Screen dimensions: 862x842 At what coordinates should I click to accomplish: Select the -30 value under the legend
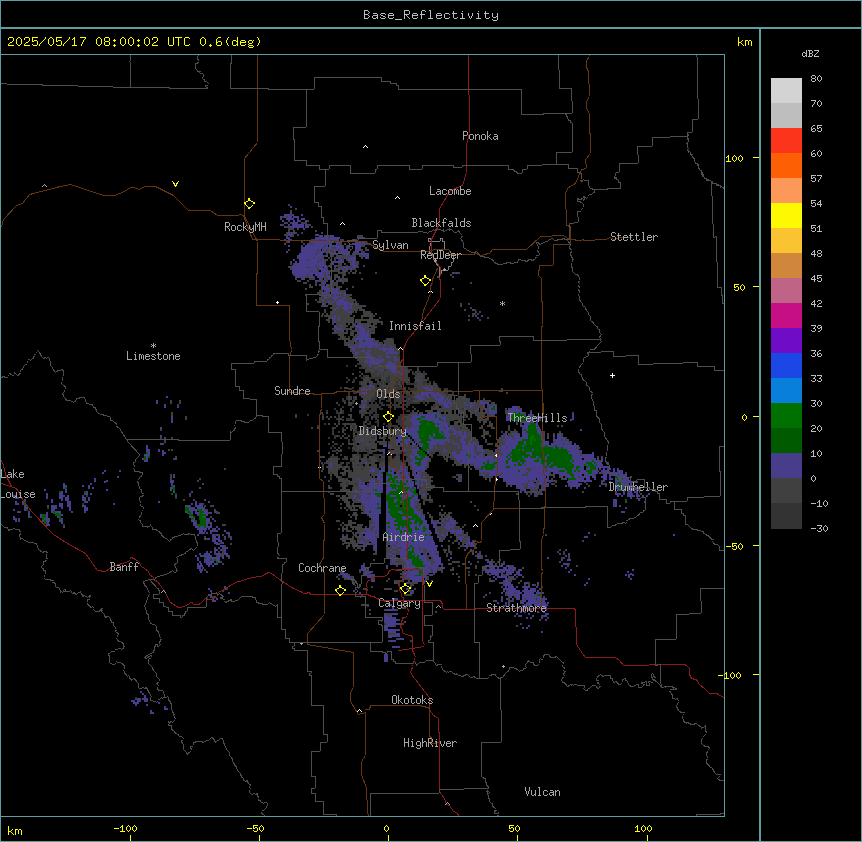(x=819, y=528)
